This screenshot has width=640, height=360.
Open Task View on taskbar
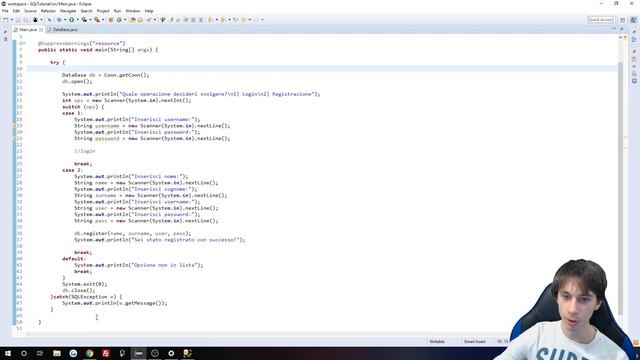tap(40, 353)
